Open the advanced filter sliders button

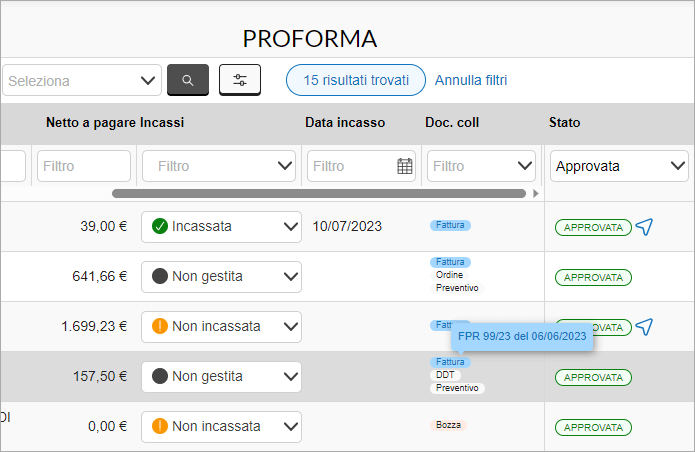[x=240, y=80]
